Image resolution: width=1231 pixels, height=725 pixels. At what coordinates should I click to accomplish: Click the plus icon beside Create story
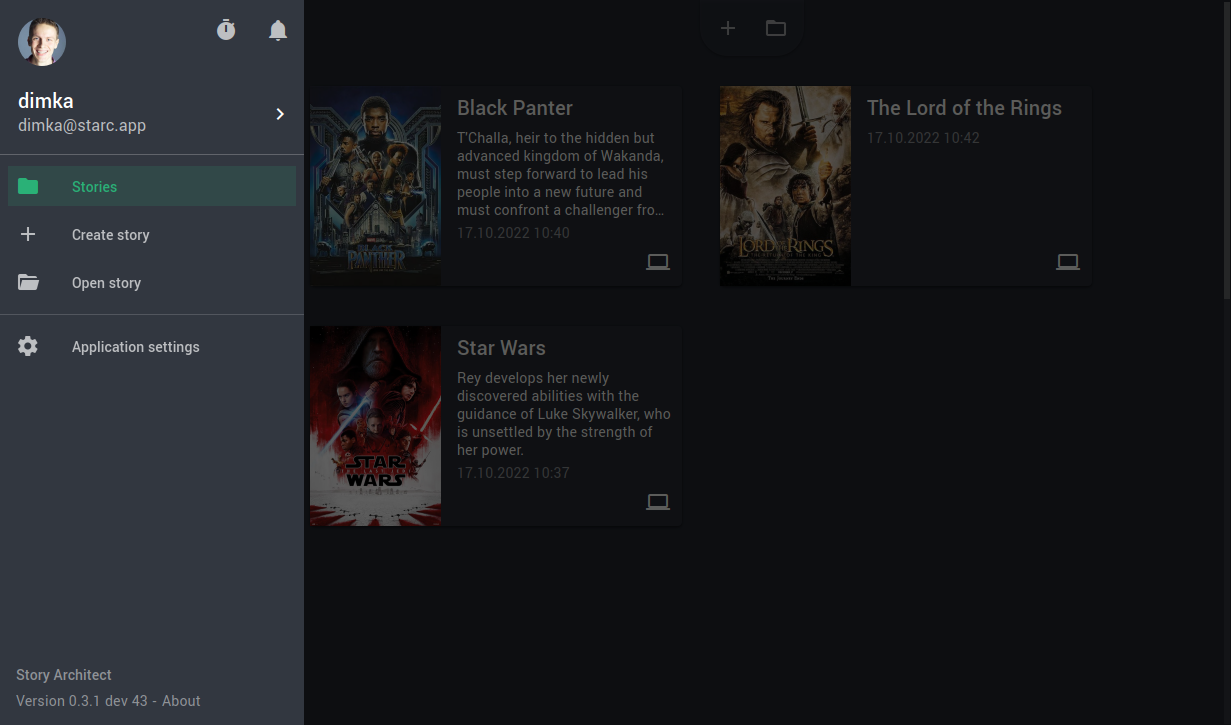(x=28, y=234)
